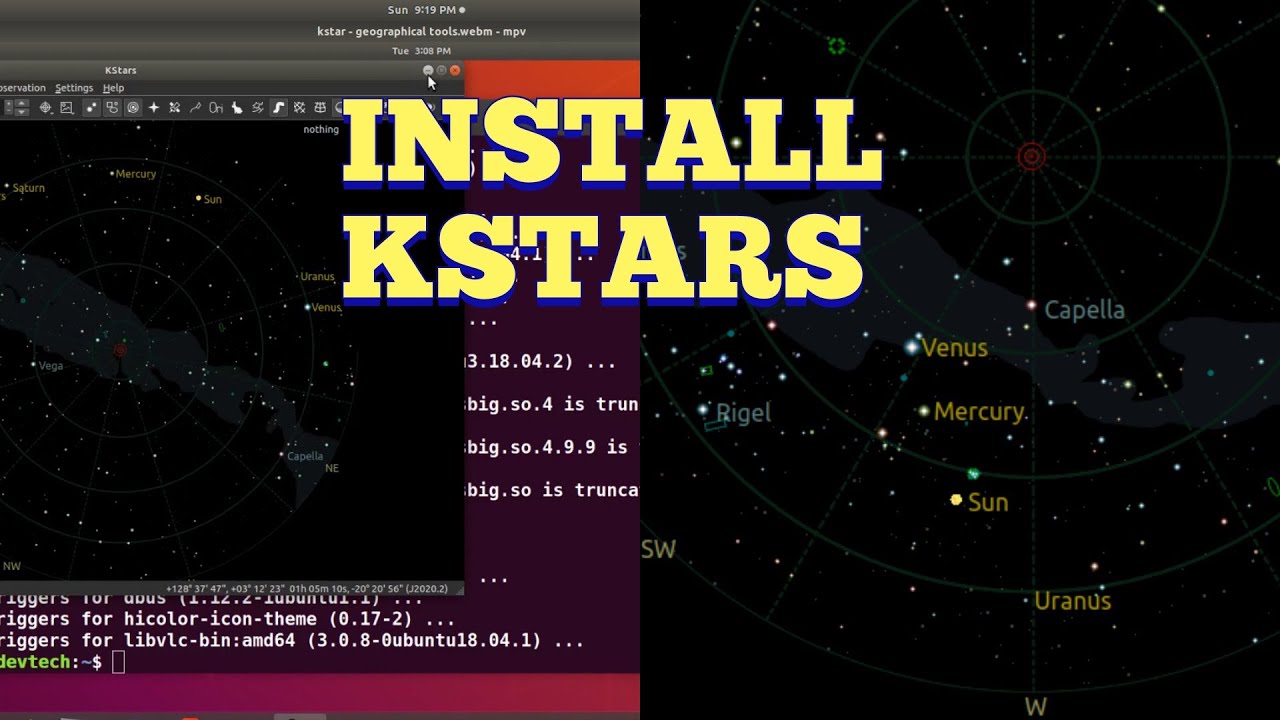Image resolution: width=1280 pixels, height=720 pixels.
Task: Toggle constellation names 'Ori' icon
Action: 216,107
